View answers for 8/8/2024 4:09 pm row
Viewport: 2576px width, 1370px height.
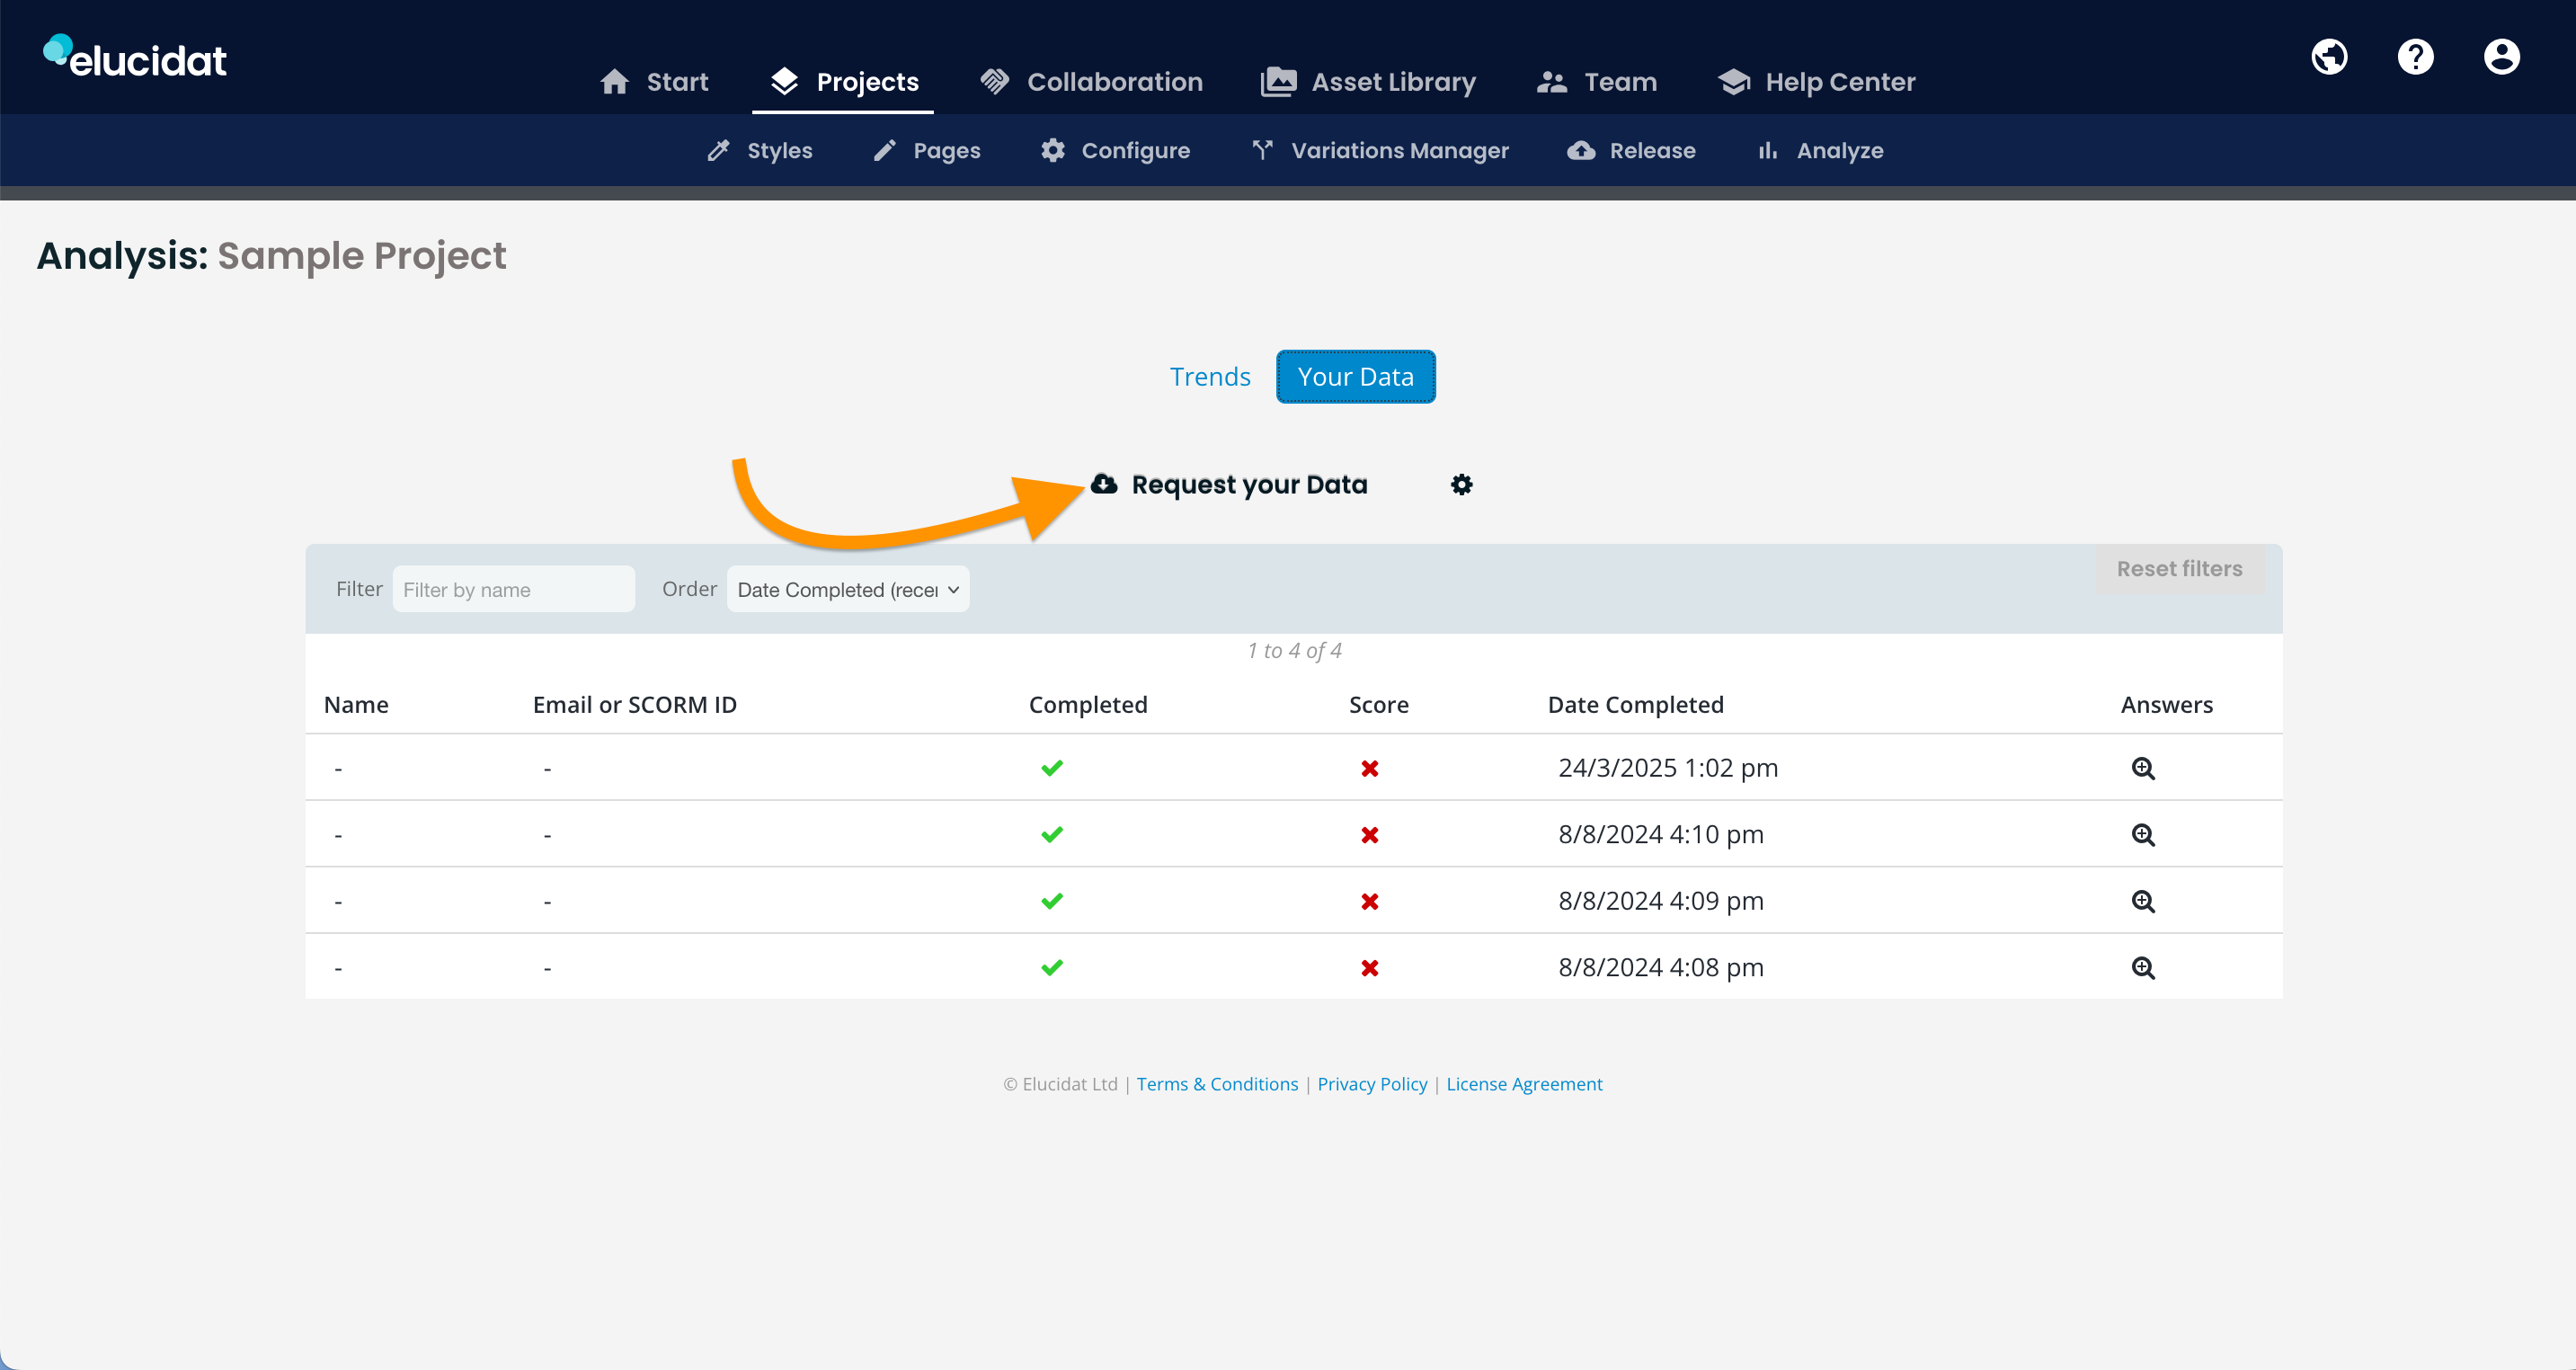[2142, 901]
